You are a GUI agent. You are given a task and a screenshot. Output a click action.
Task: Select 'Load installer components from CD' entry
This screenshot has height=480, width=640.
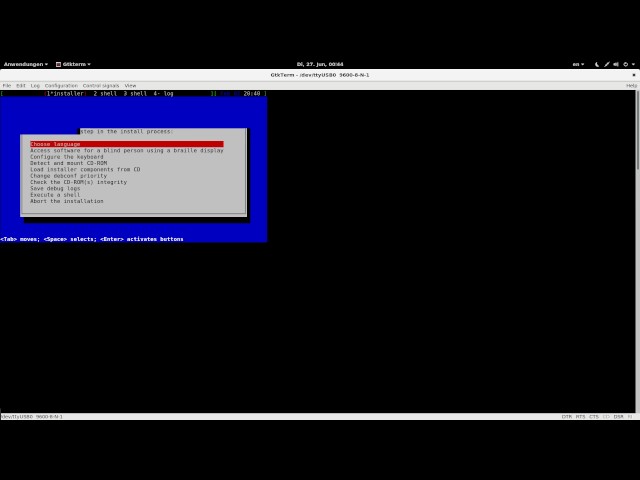85,169
